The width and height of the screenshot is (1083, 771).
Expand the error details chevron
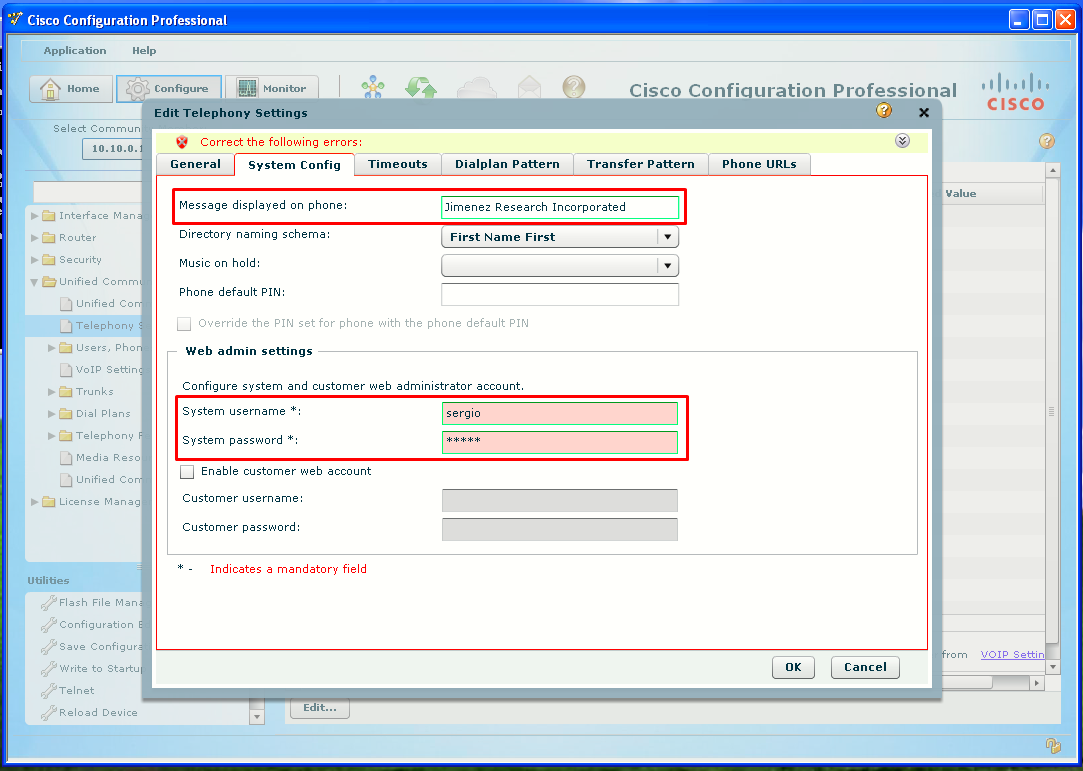pyautogui.click(x=902, y=141)
